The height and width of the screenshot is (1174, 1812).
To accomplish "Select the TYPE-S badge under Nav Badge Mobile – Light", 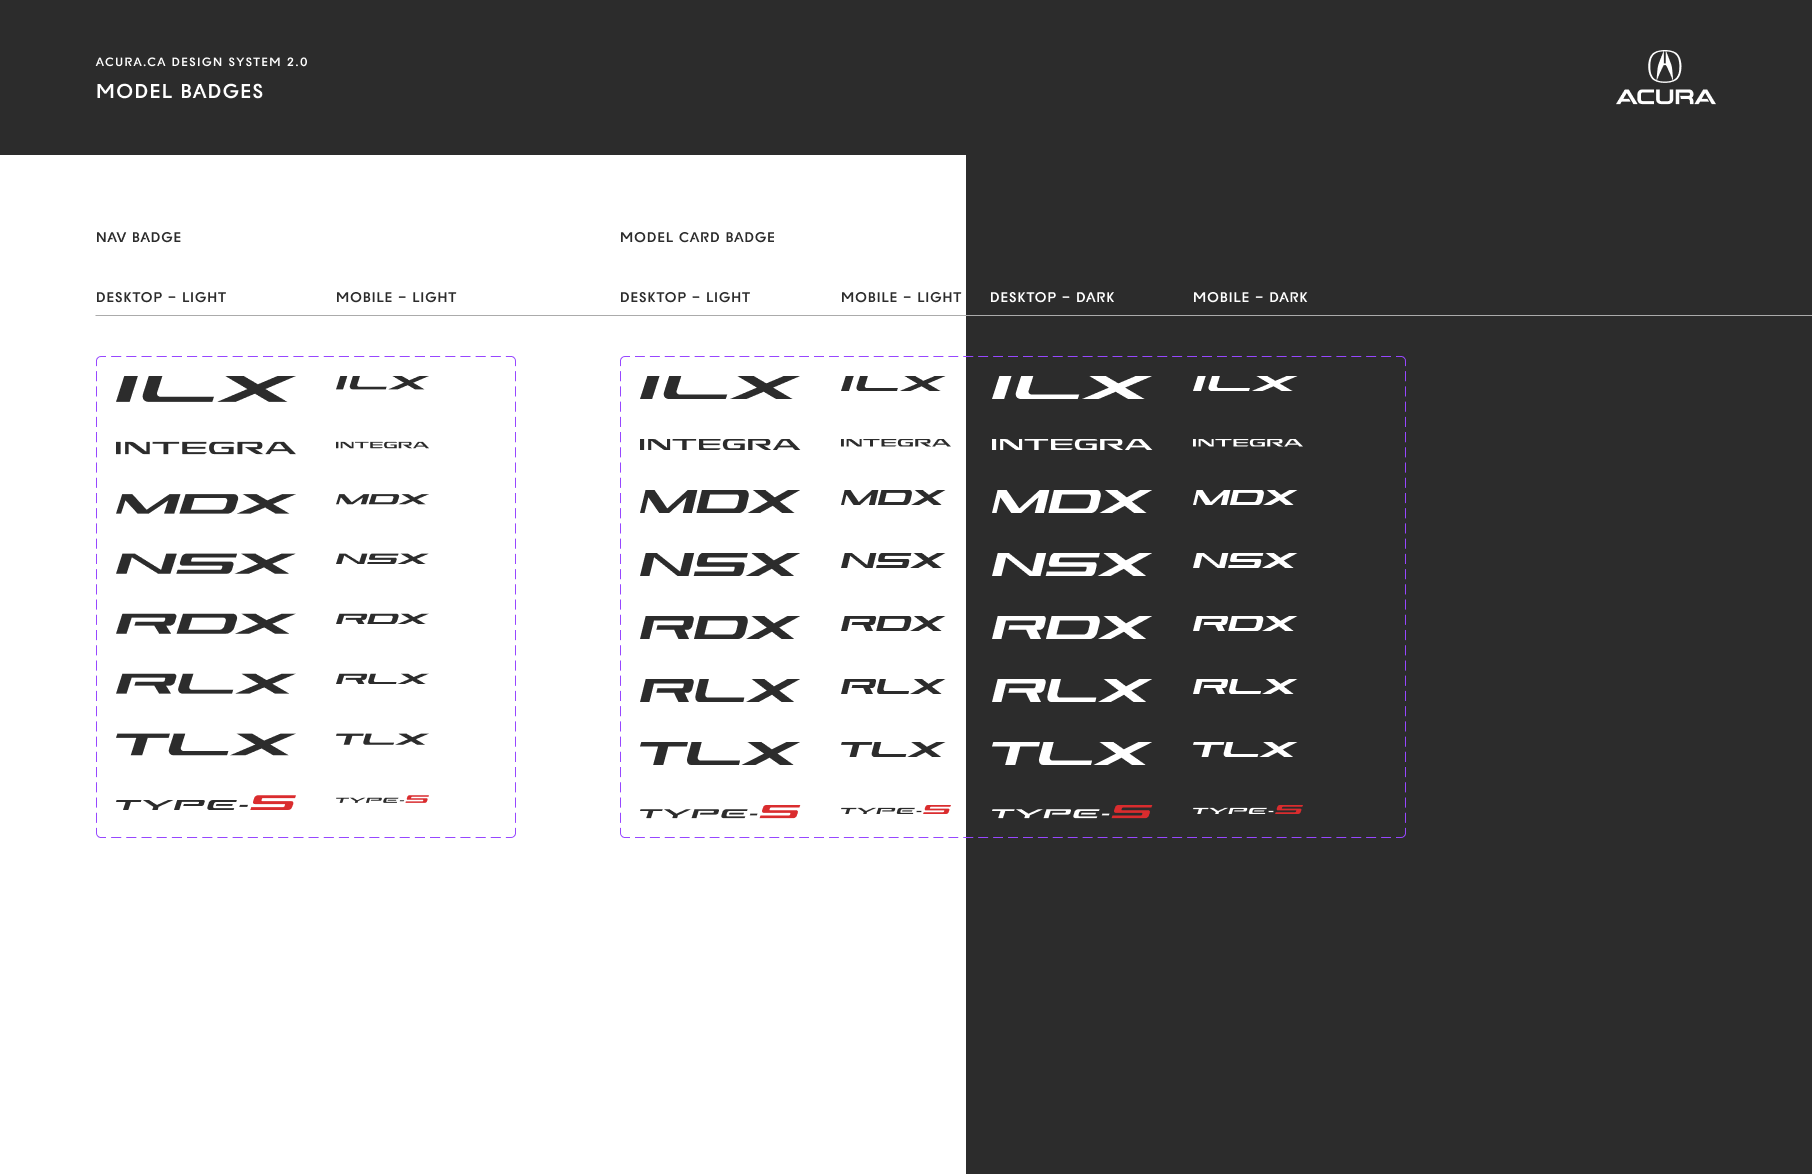I will (382, 799).
